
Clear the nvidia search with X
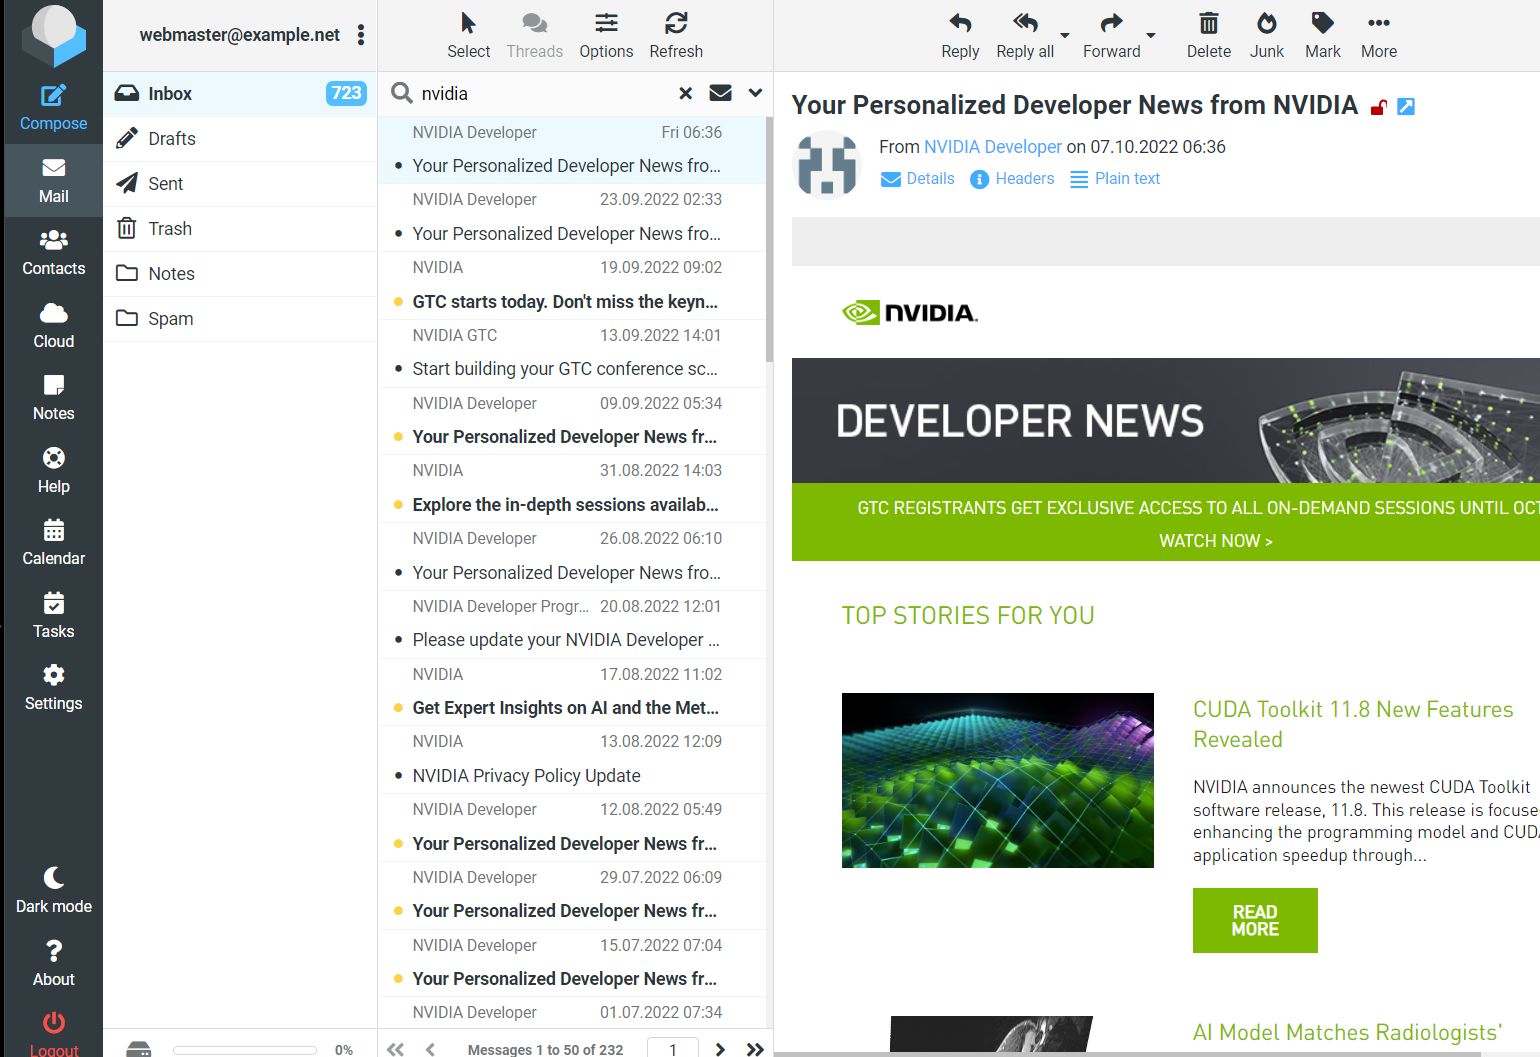[x=686, y=93]
